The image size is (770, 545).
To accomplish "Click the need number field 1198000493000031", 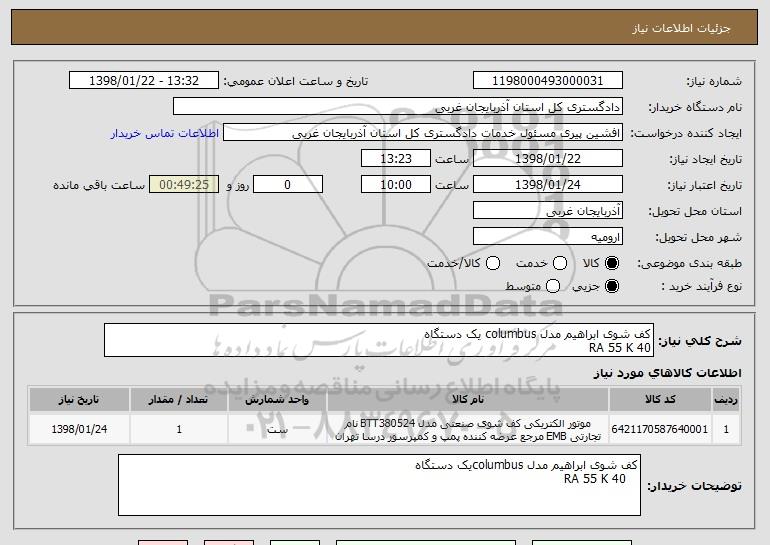I will tap(548, 81).
